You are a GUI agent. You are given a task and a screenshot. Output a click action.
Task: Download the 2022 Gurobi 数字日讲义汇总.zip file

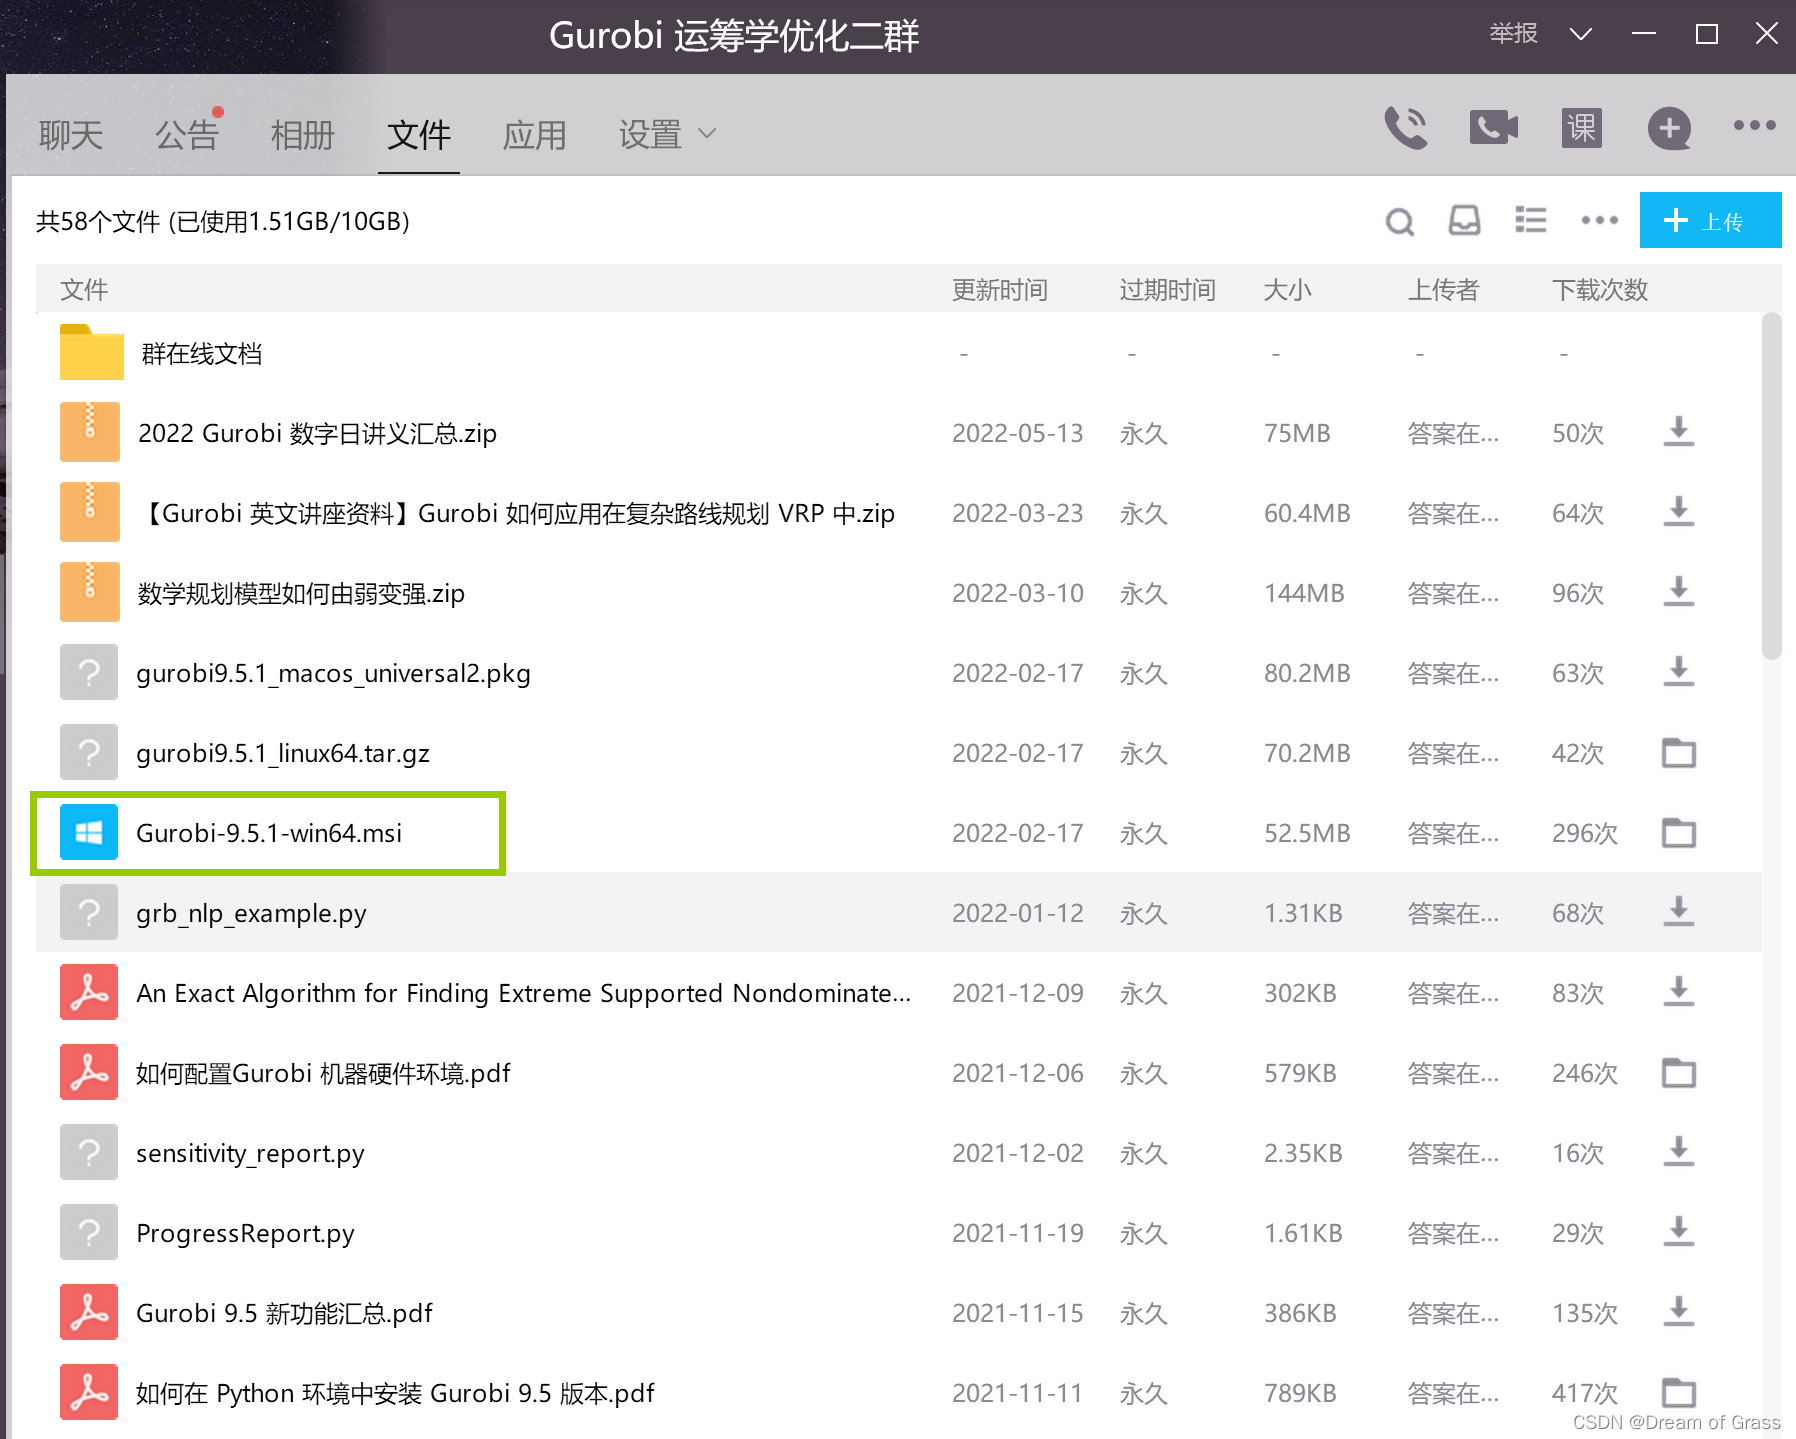click(1678, 432)
